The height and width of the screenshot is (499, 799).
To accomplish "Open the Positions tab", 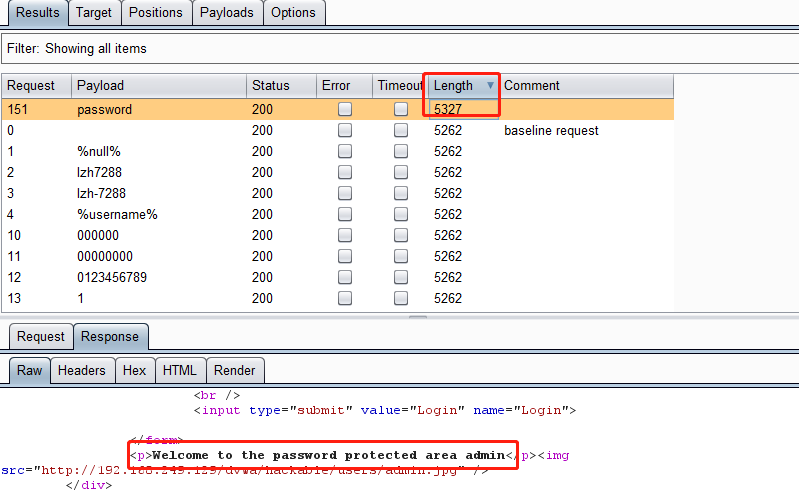I will 156,12.
